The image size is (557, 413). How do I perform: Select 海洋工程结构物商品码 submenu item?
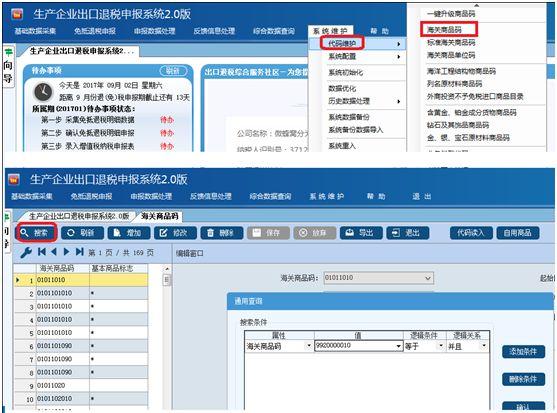coord(461,71)
